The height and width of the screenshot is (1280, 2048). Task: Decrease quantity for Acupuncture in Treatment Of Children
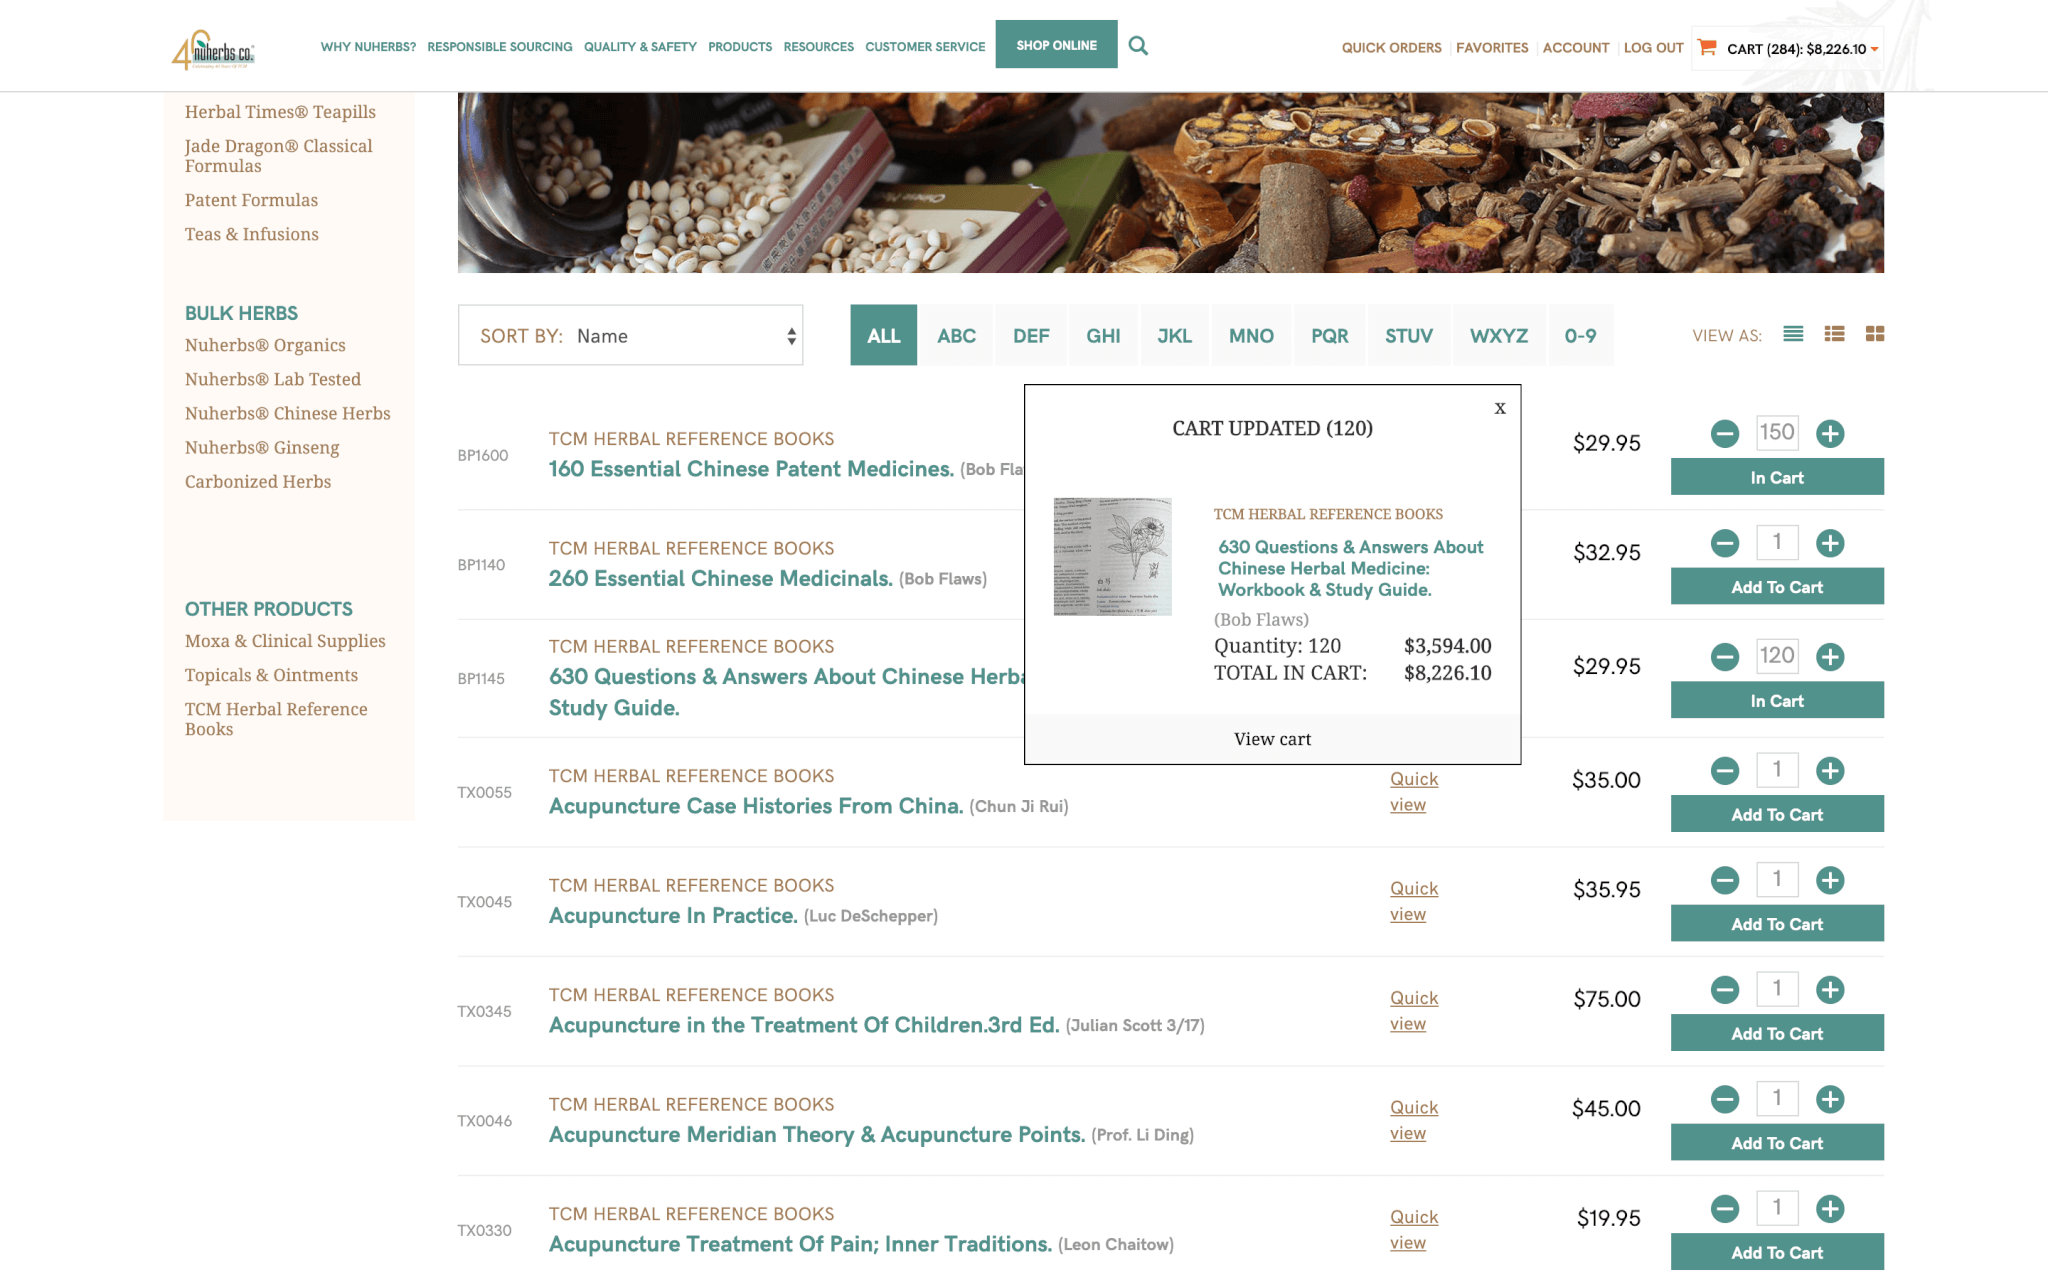pos(1725,990)
